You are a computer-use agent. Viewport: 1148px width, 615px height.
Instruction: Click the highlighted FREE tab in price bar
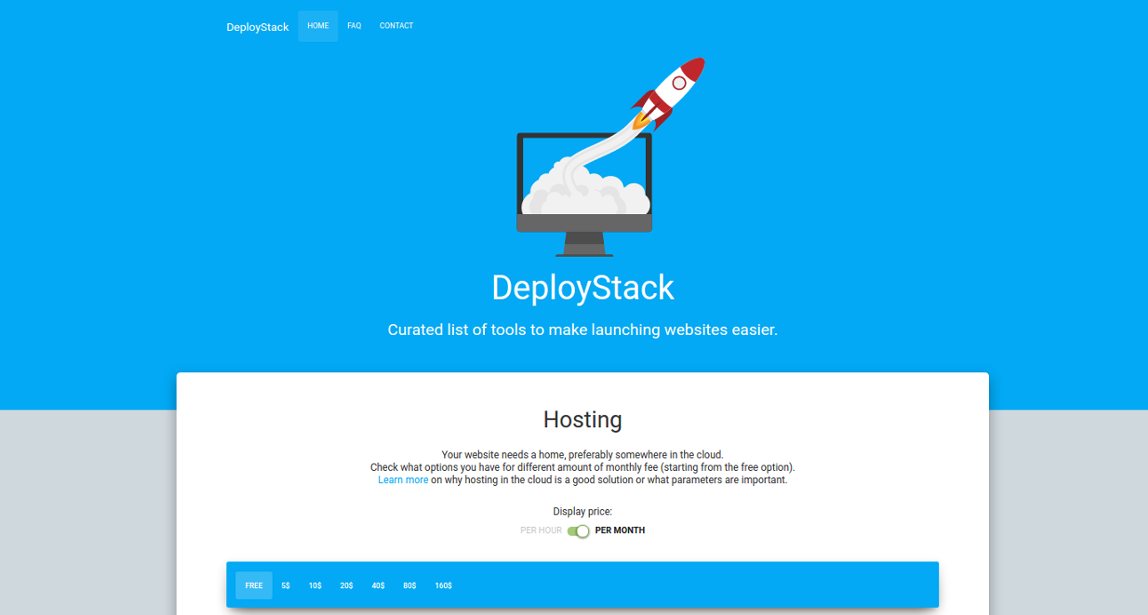coord(253,585)
